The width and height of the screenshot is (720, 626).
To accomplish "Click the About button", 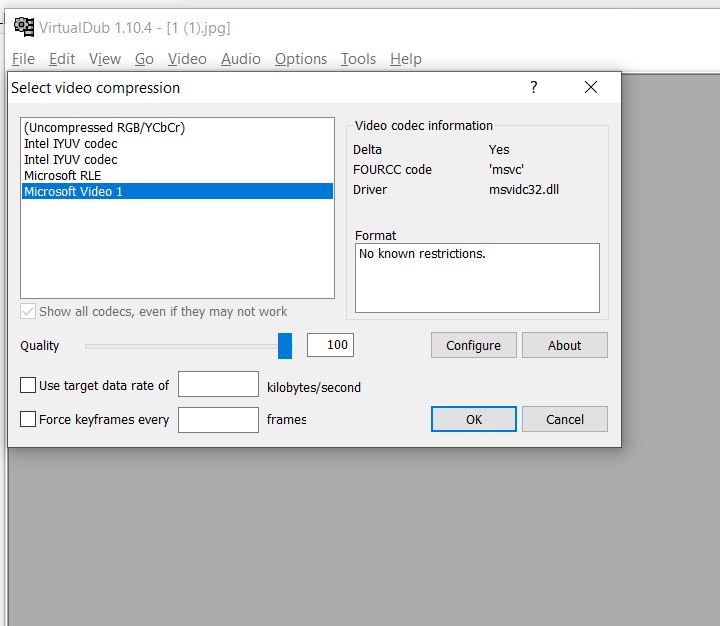I will pos(564,345).
